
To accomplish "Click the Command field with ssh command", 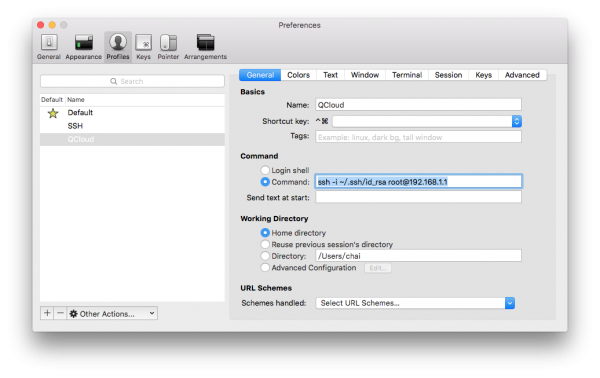I will pyautogui.click(x=418, y=182).
